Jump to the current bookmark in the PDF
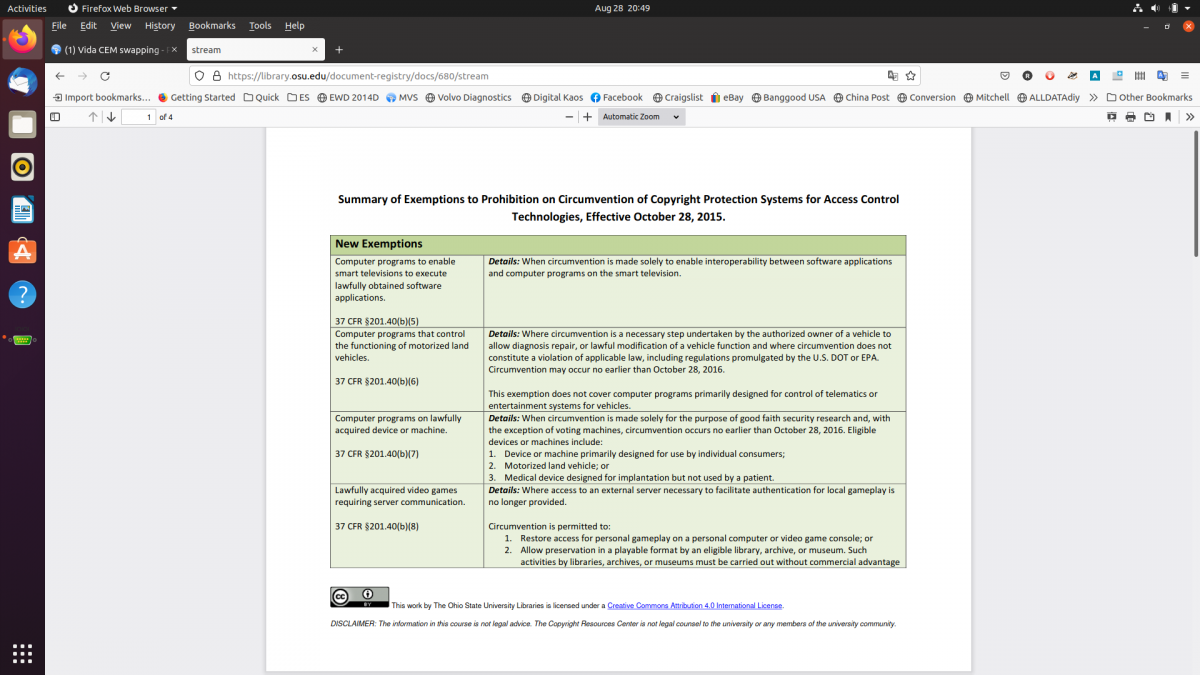This screenshot has height=675, width=1200. (x=1170, y=116)
